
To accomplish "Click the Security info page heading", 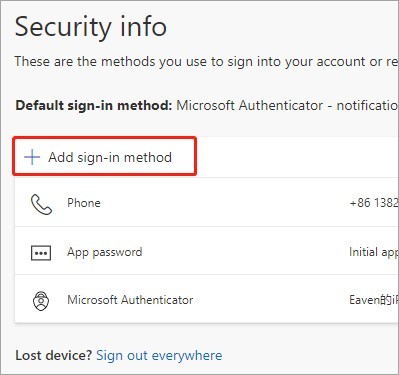I will coord(91,27).
